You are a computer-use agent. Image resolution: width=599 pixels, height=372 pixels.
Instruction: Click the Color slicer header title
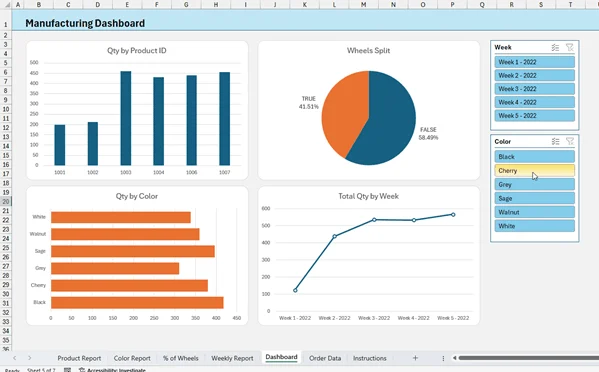click(x=502, y=141)
